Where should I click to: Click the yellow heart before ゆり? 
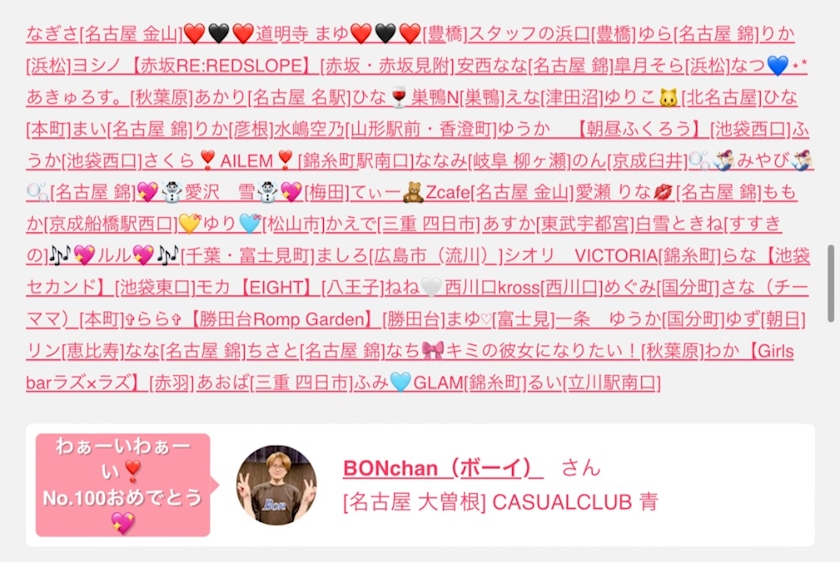coord(190,224)
